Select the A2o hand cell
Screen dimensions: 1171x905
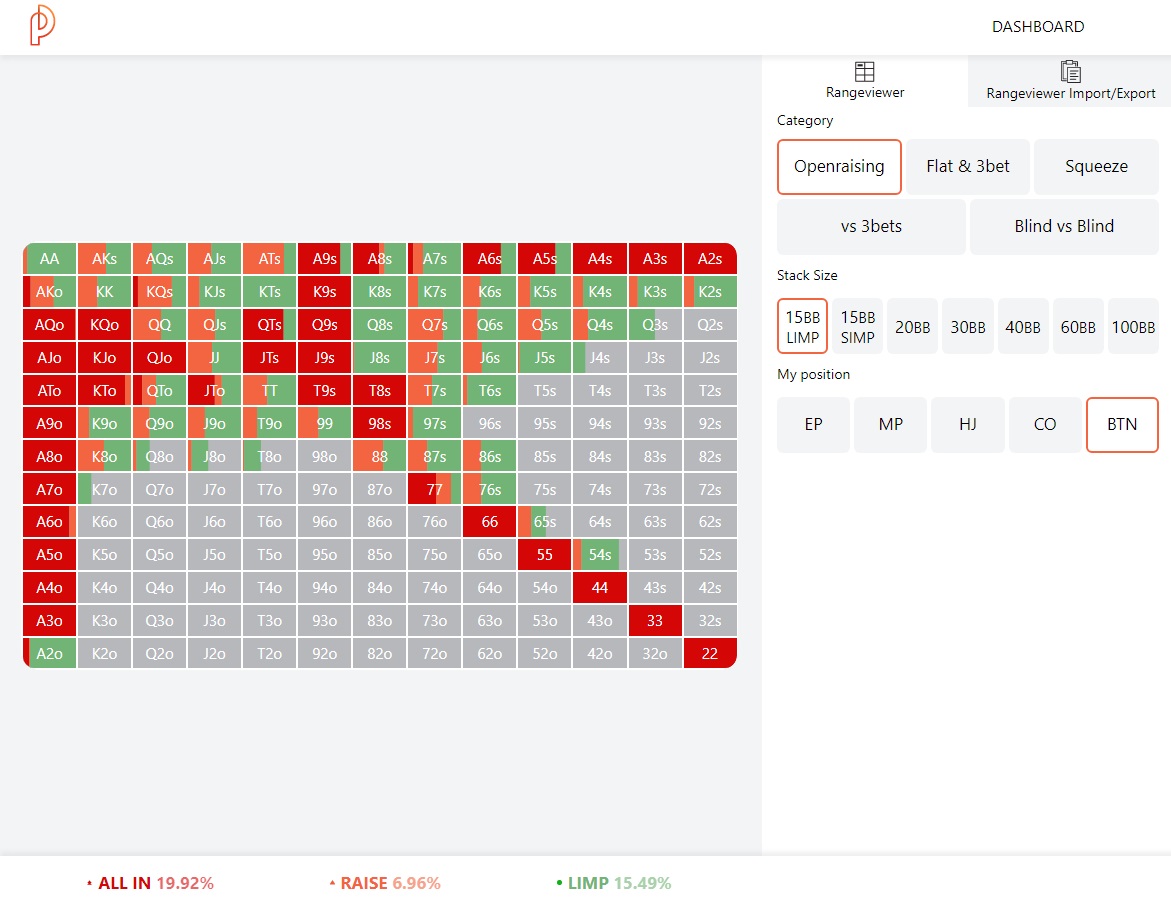pos(49,653)
